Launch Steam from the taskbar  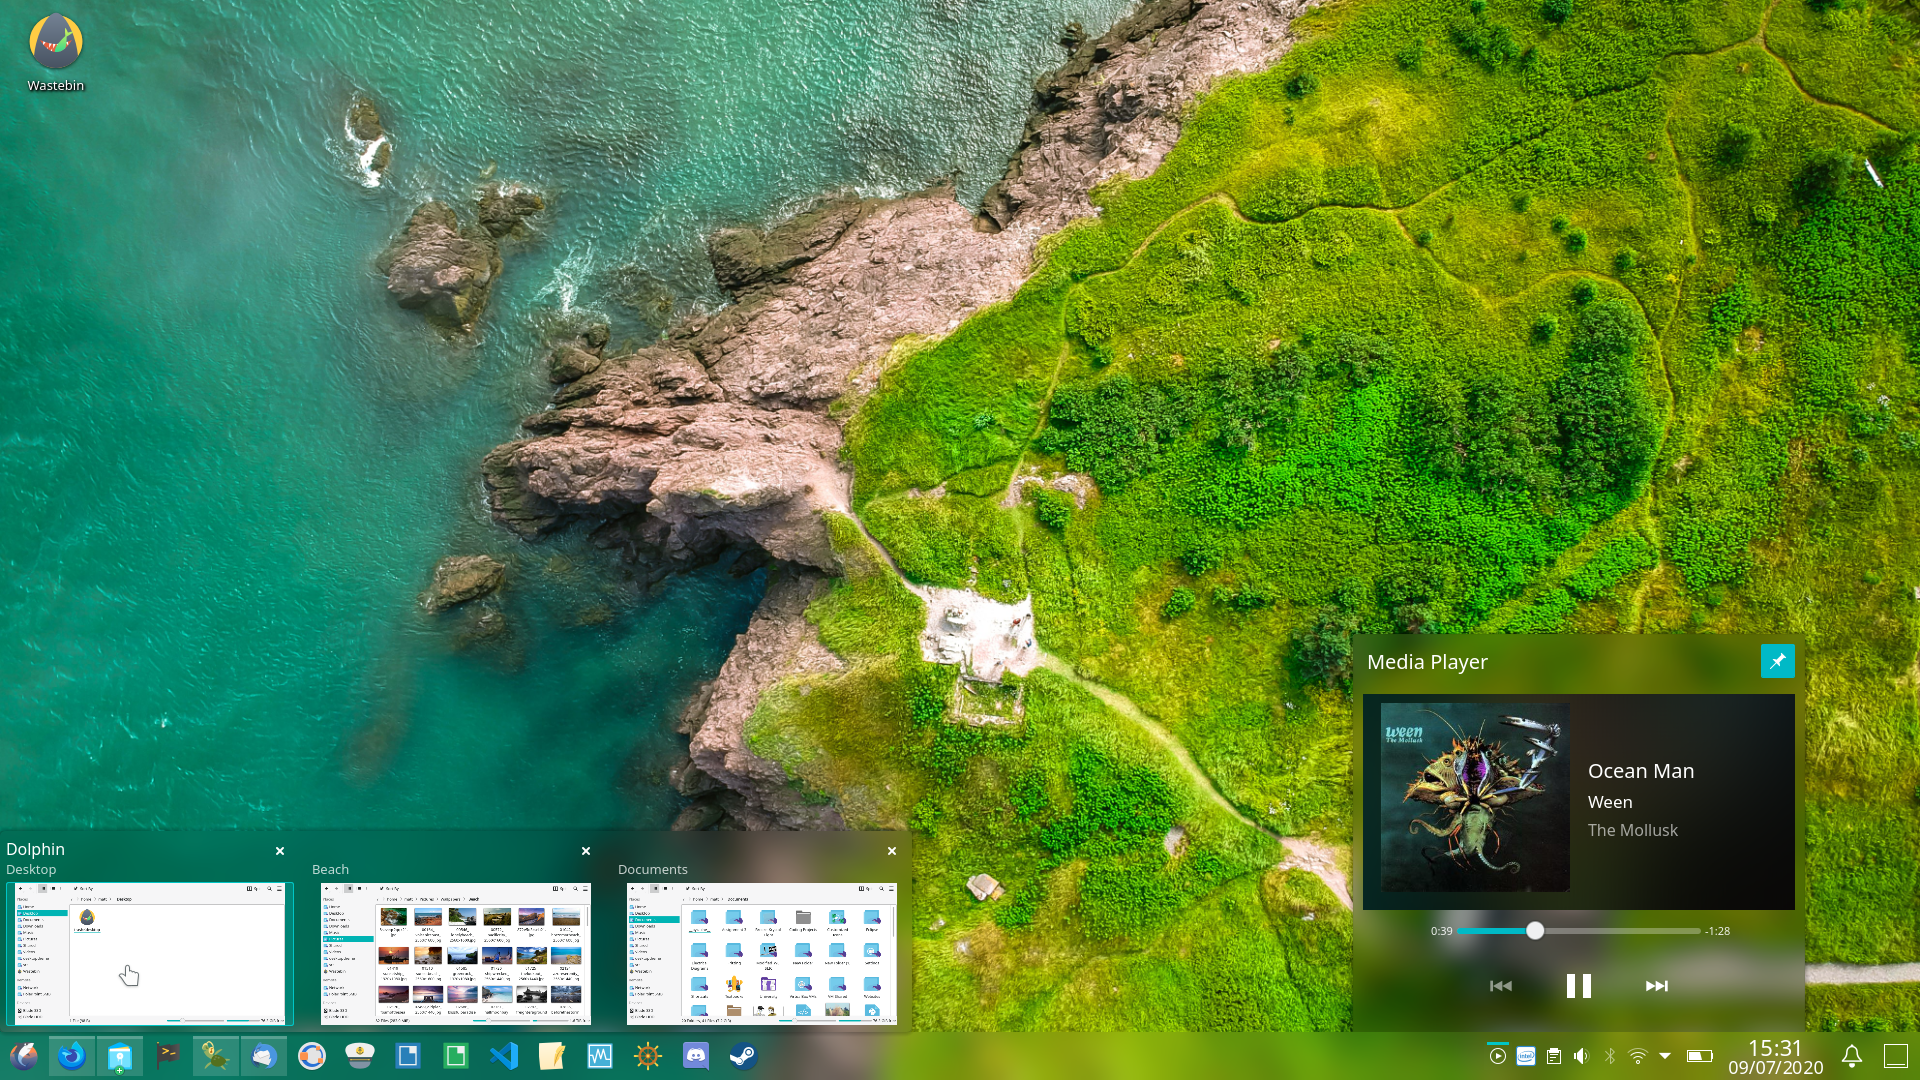(x=743, y=1056)
